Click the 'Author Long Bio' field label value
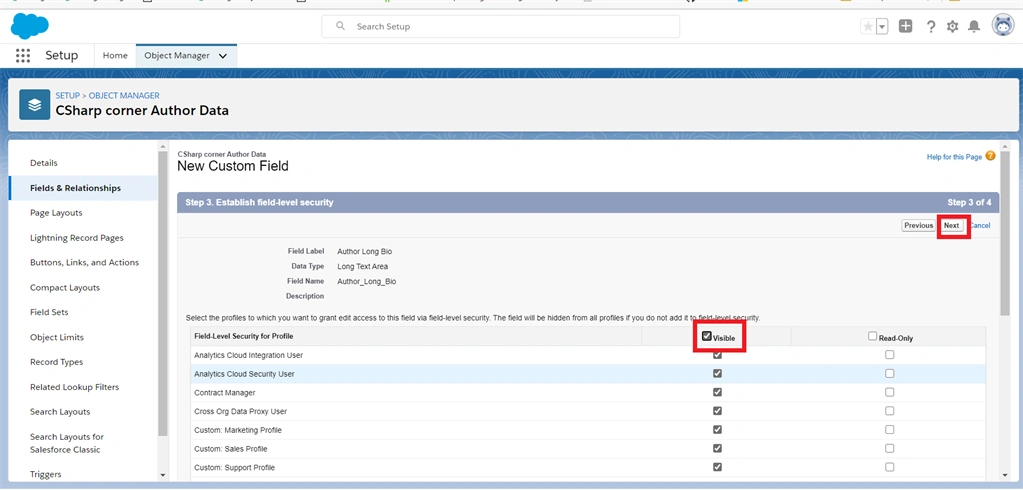The image size is (1023, 490). point(365,251)
